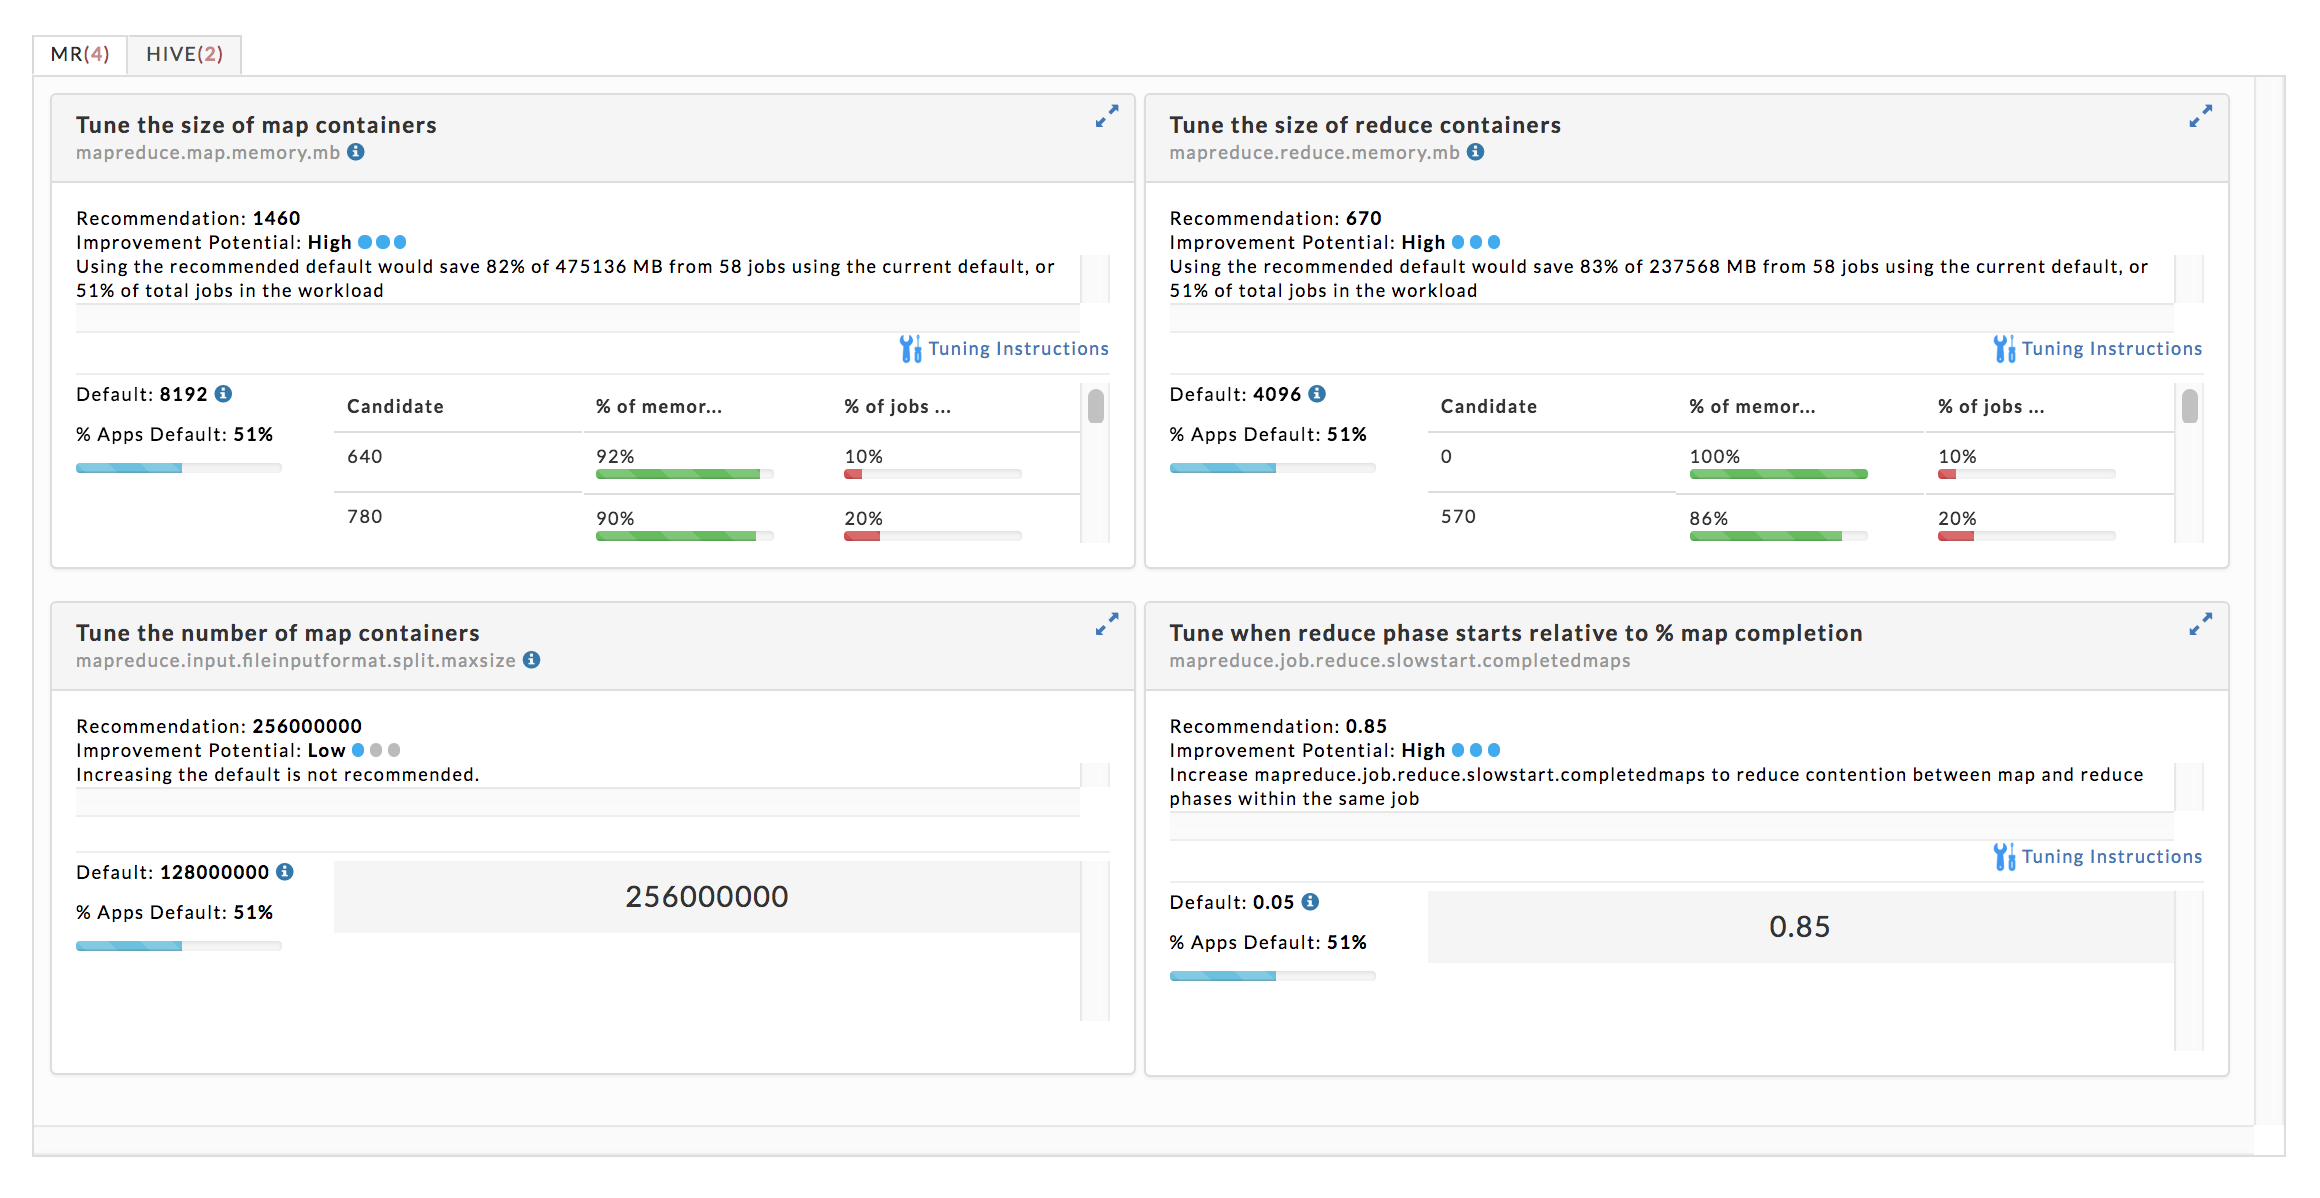Select candidate 0 row in reduce table
Viewport: 2320px width, 1198px height.
1801,462
